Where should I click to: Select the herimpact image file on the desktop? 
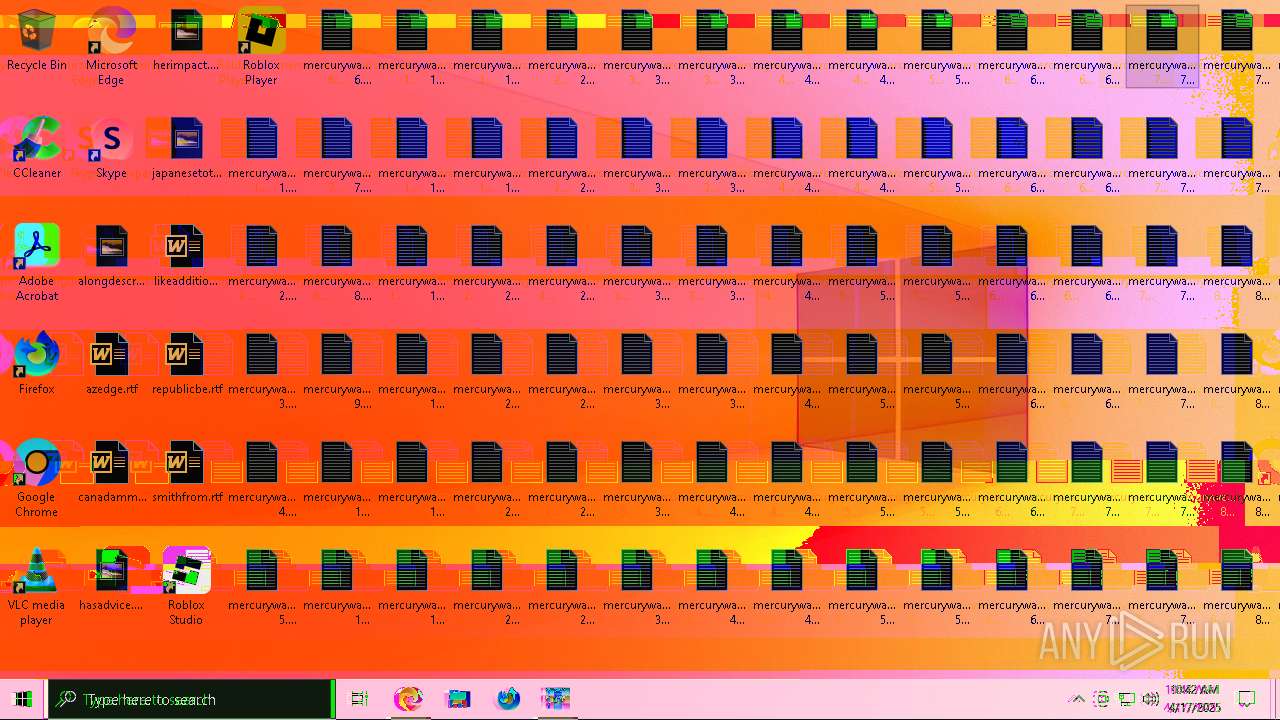(186, 41)
